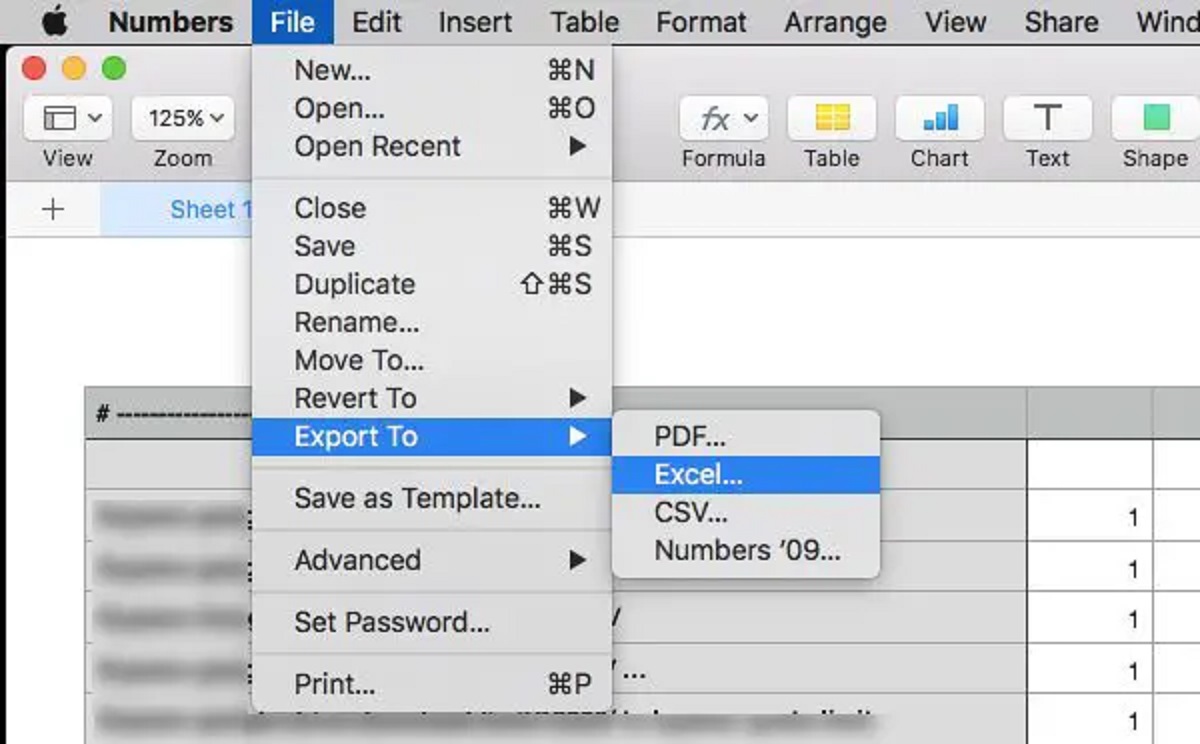Click the green Shape icon

(1155, 120)
